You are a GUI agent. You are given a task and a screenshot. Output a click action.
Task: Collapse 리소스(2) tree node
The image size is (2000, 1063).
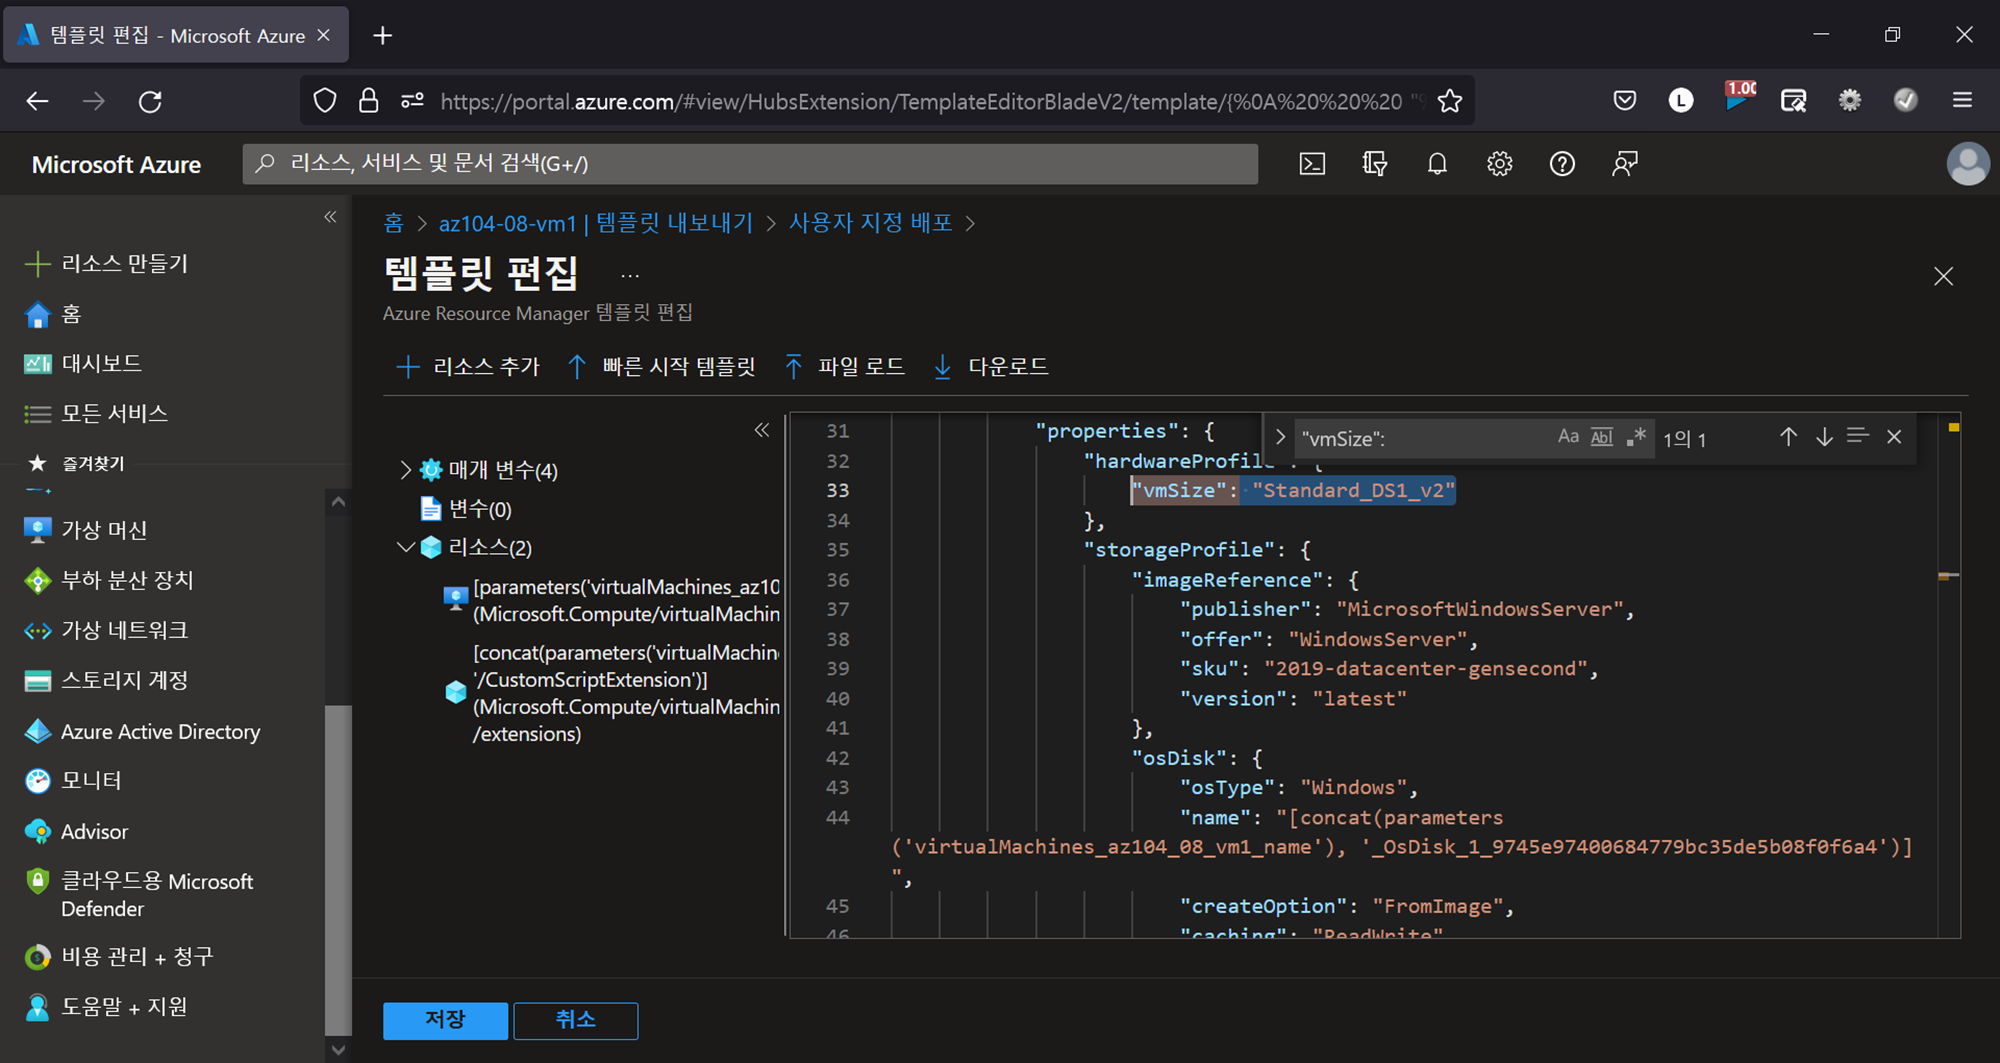[405, 547]
